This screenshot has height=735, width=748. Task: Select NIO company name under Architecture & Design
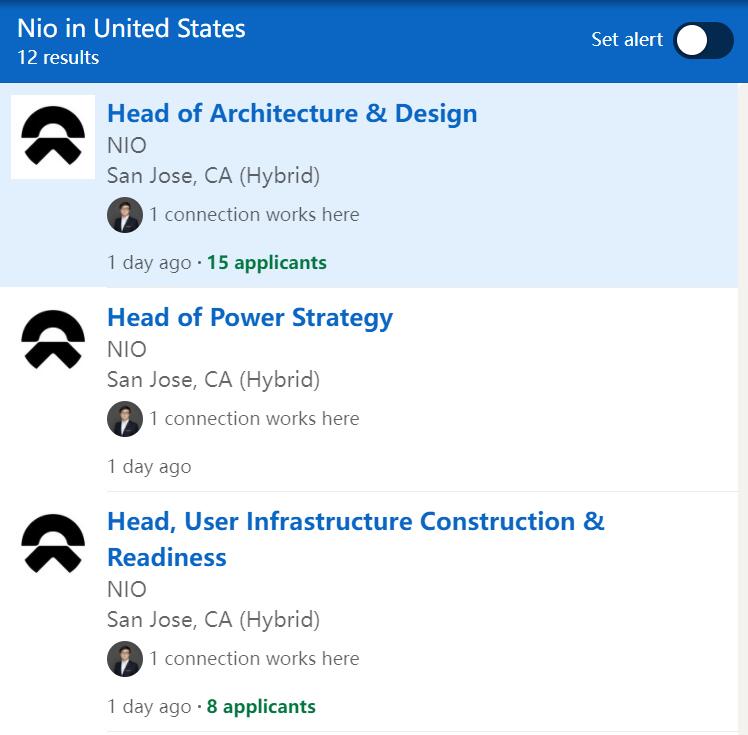pyautogui.click(x=127, y=145)
